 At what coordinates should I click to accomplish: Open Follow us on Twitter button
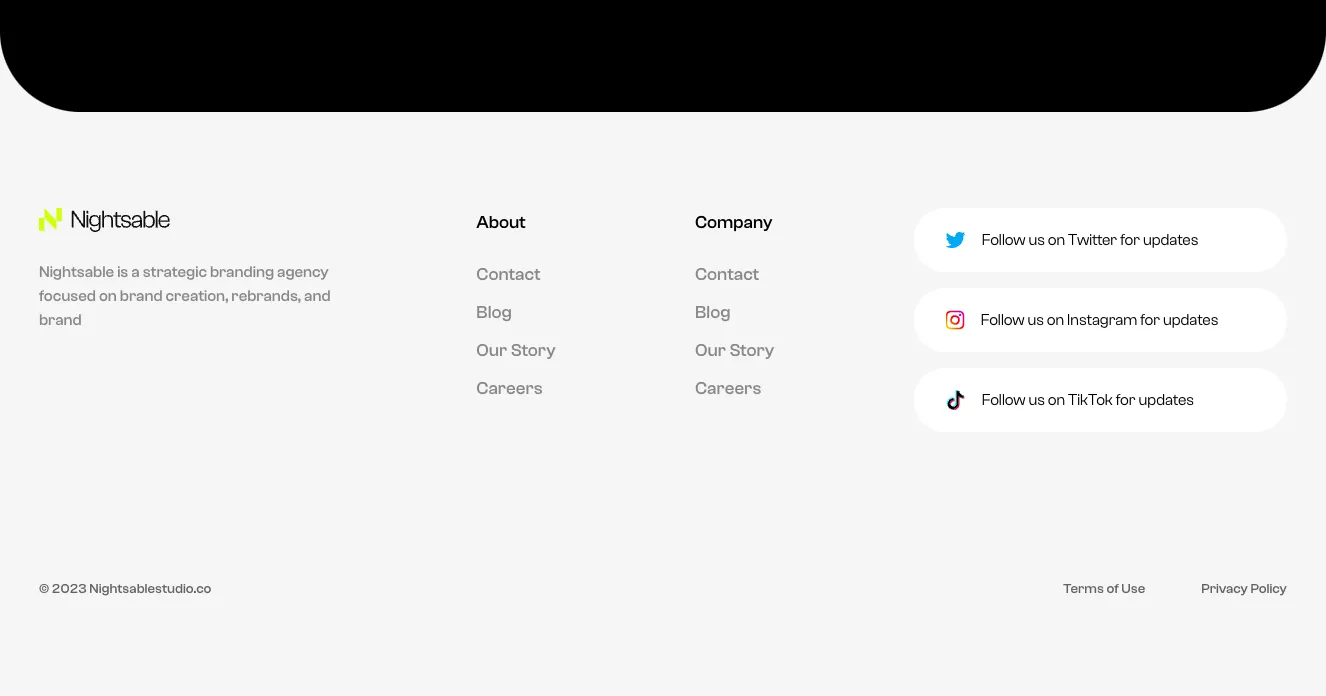[x=1099, y=240]
